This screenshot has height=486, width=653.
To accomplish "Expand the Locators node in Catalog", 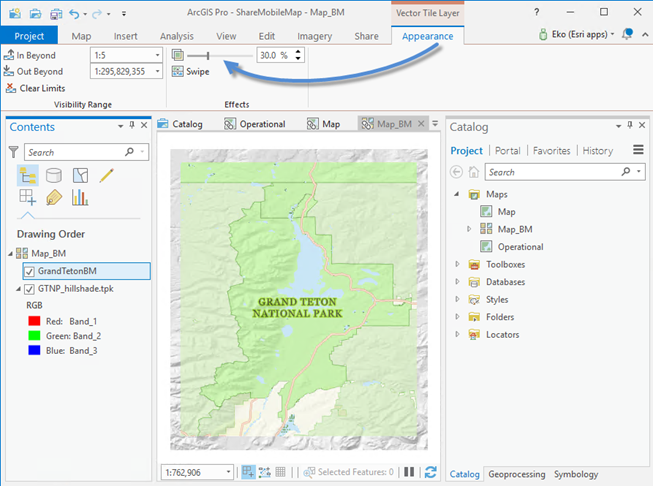I will pyautogui.click(x=457, y=334).
